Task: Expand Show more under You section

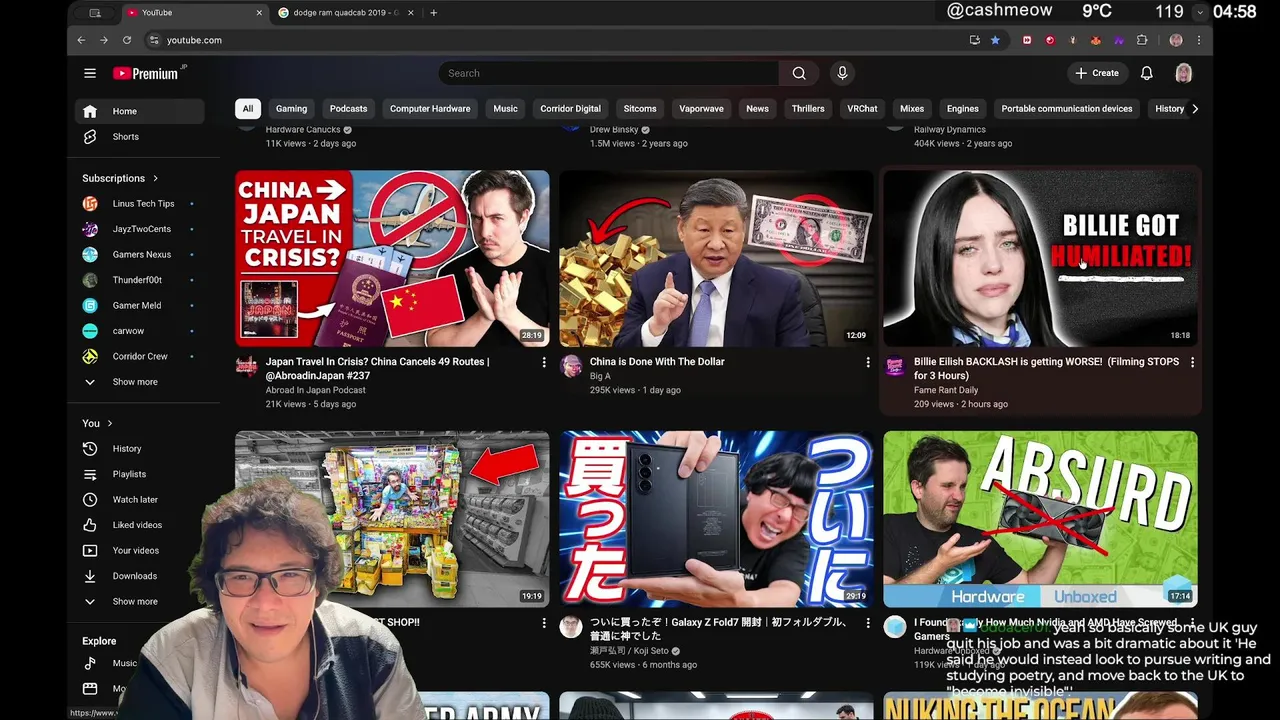Action: pyautogui.click(x=139, y=602)
